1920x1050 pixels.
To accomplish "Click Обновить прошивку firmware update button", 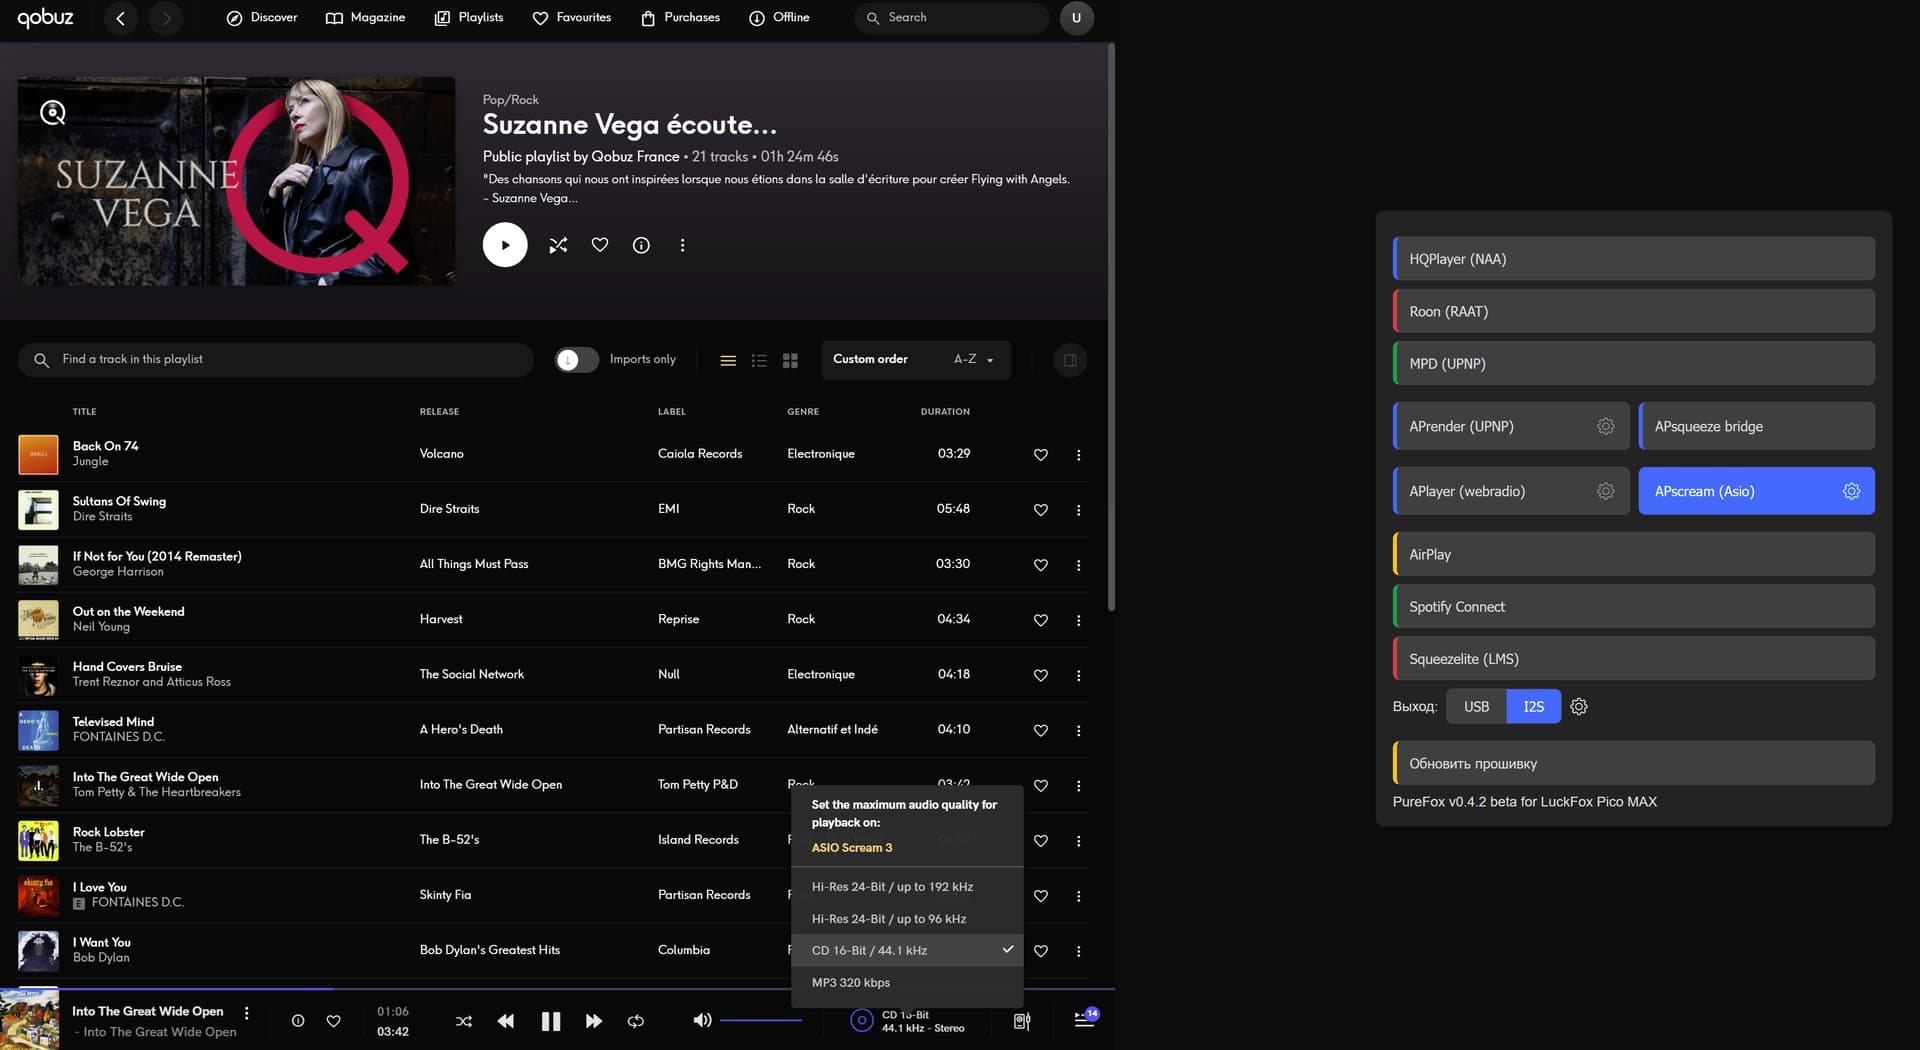I will pos(1633,764).
